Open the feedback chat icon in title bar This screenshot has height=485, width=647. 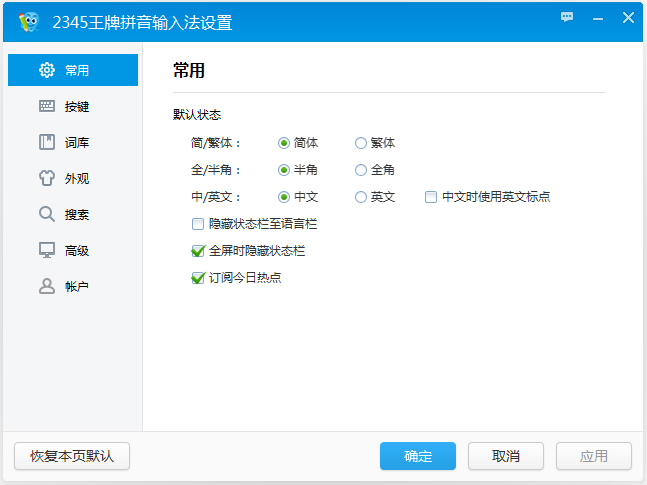[567, 17]
